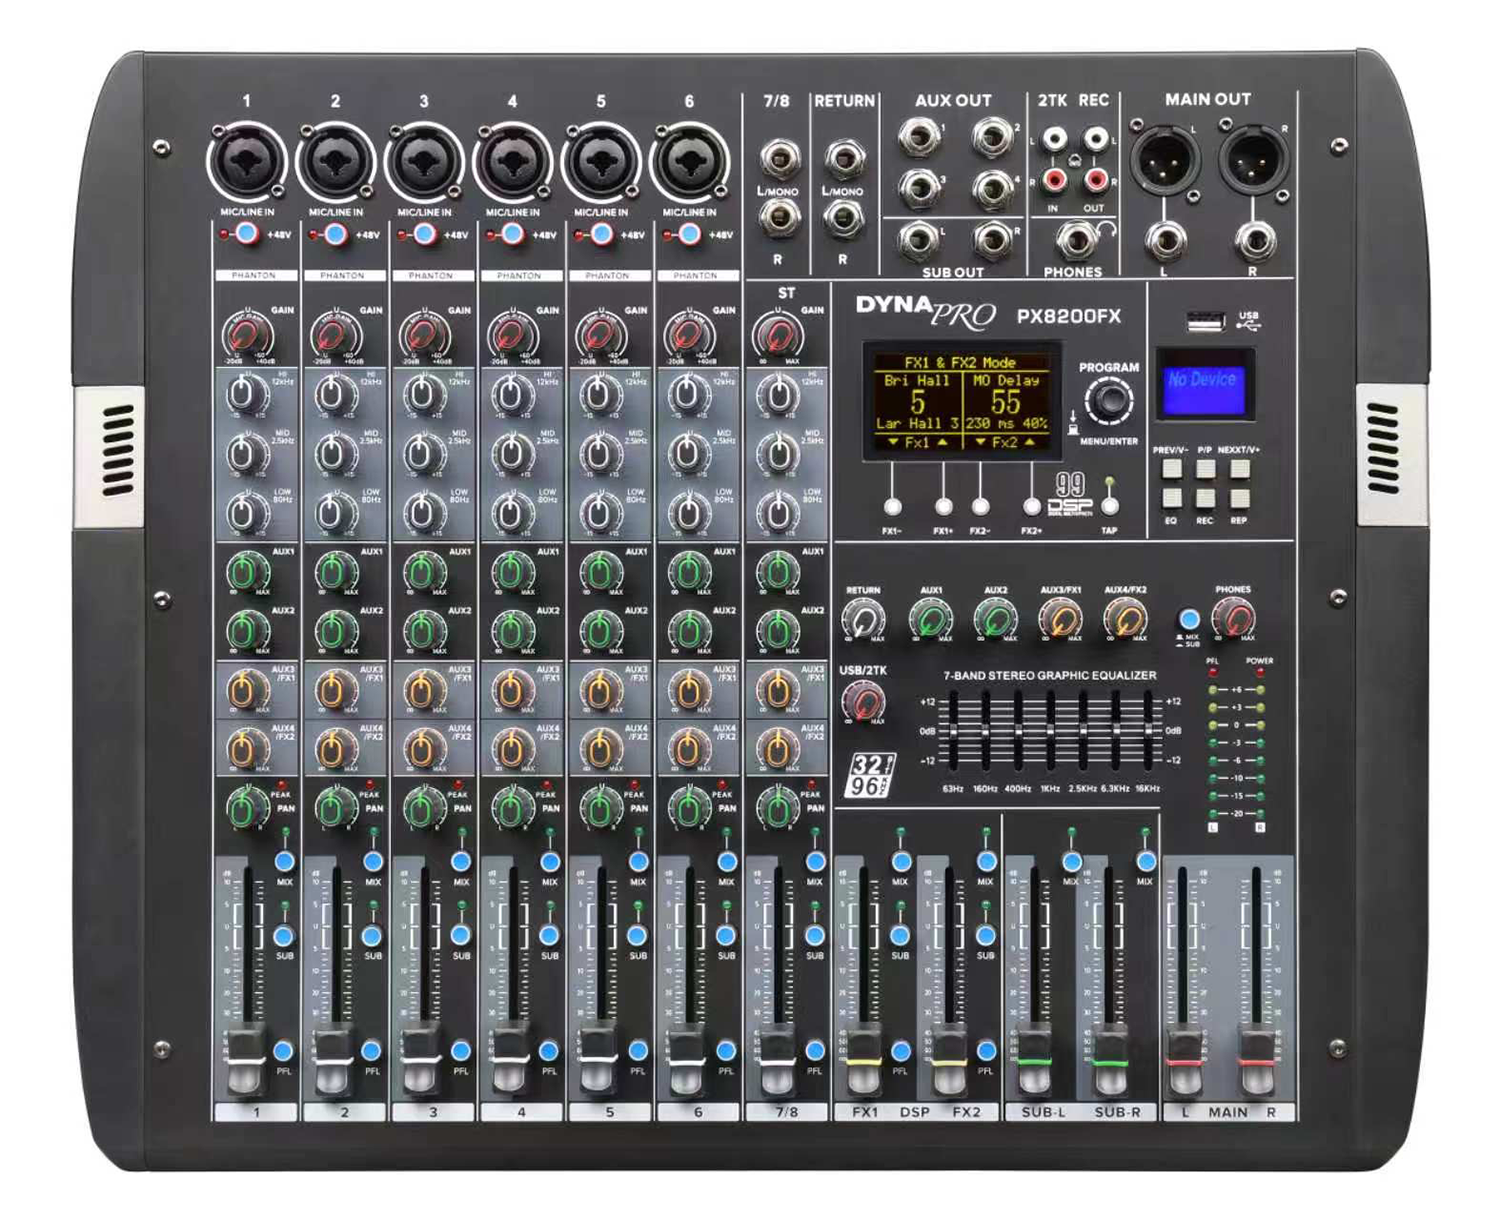Push the FX1+ button

click(943, 507)
